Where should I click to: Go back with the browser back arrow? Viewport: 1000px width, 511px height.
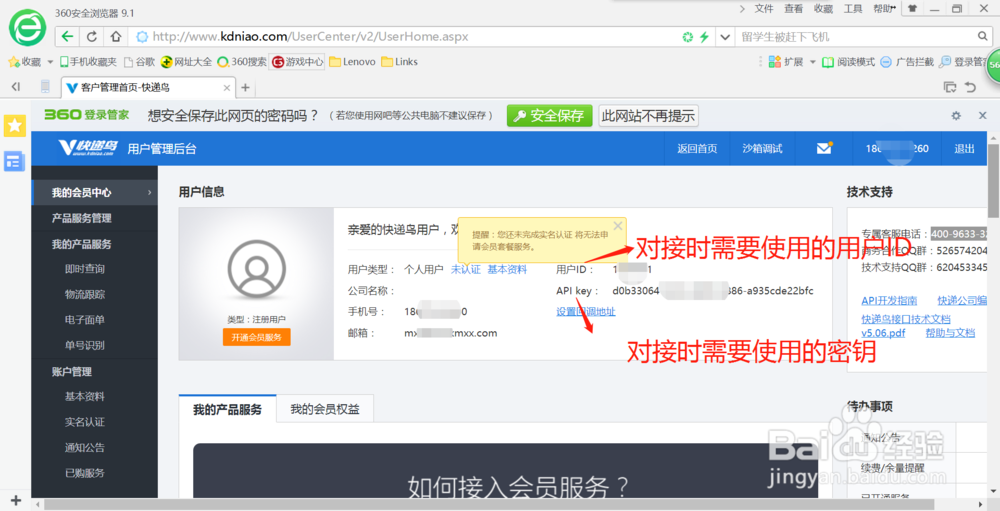click(x=68, y=36)
